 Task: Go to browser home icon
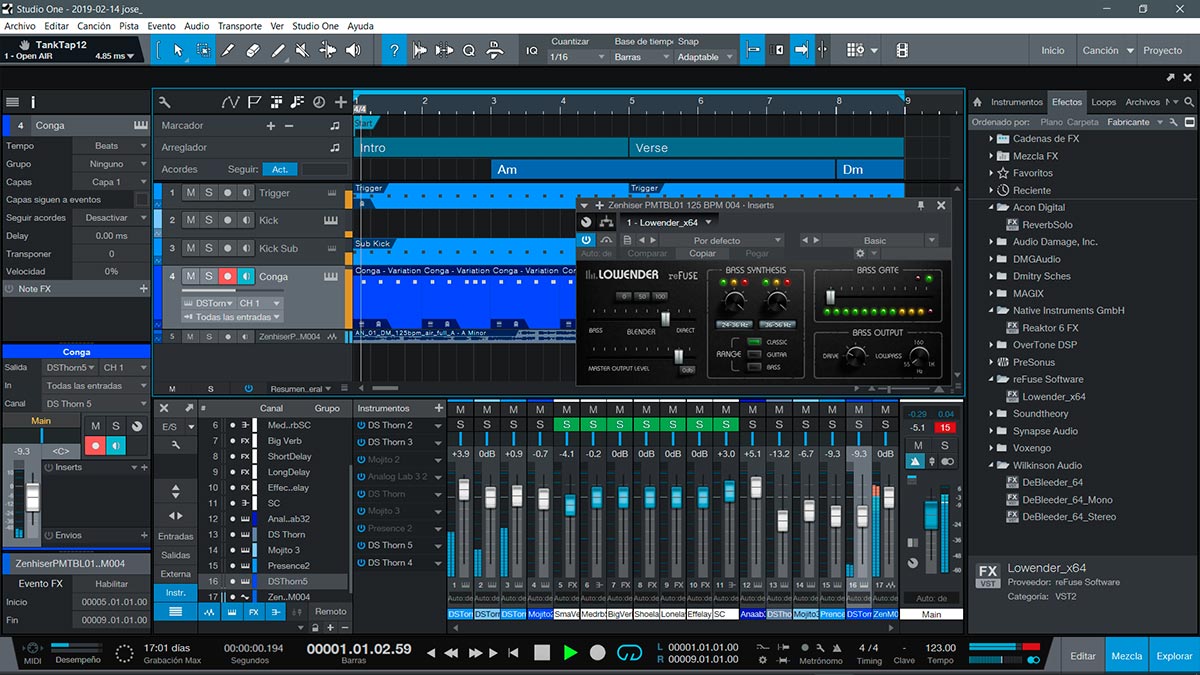[977, 102]
